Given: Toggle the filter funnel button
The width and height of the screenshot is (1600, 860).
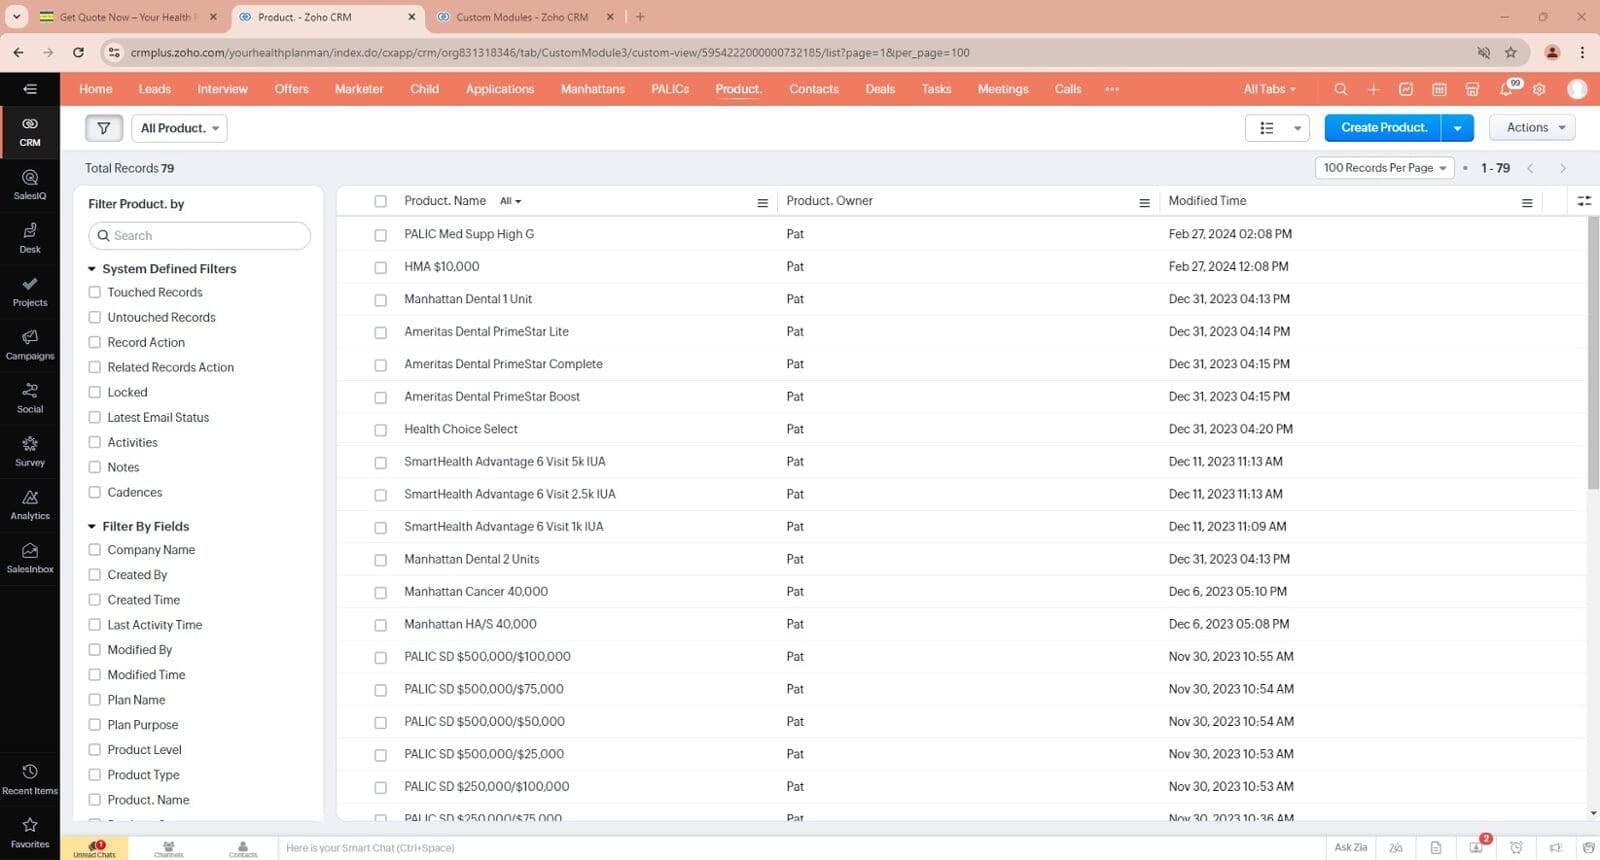Looking at the screenshot, I should 104,128.
